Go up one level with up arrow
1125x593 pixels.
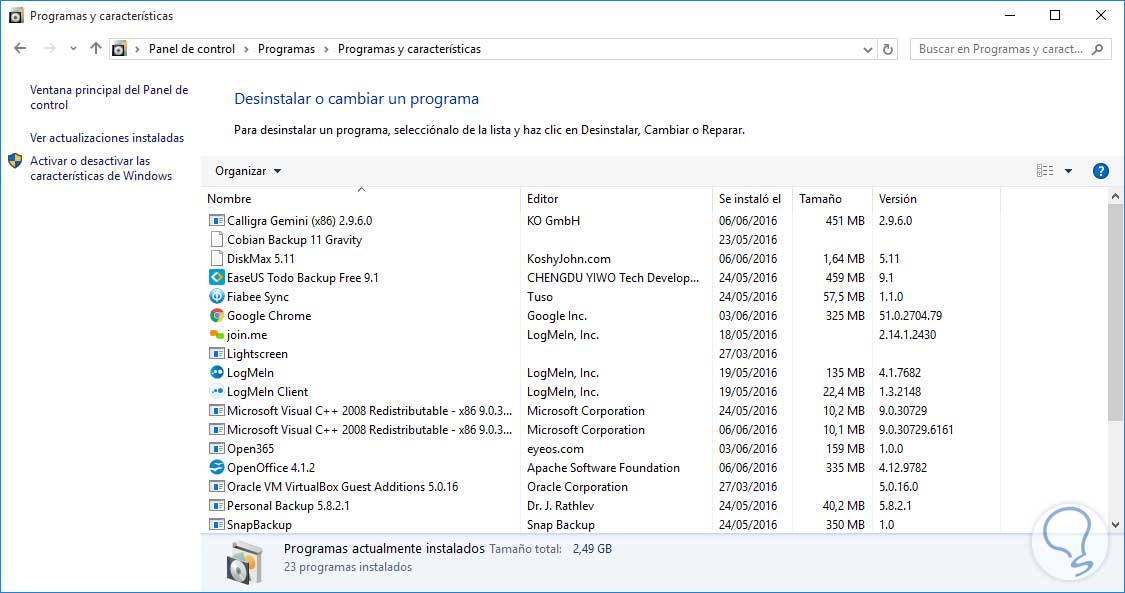pyautogui.click(x=95, y=48)
